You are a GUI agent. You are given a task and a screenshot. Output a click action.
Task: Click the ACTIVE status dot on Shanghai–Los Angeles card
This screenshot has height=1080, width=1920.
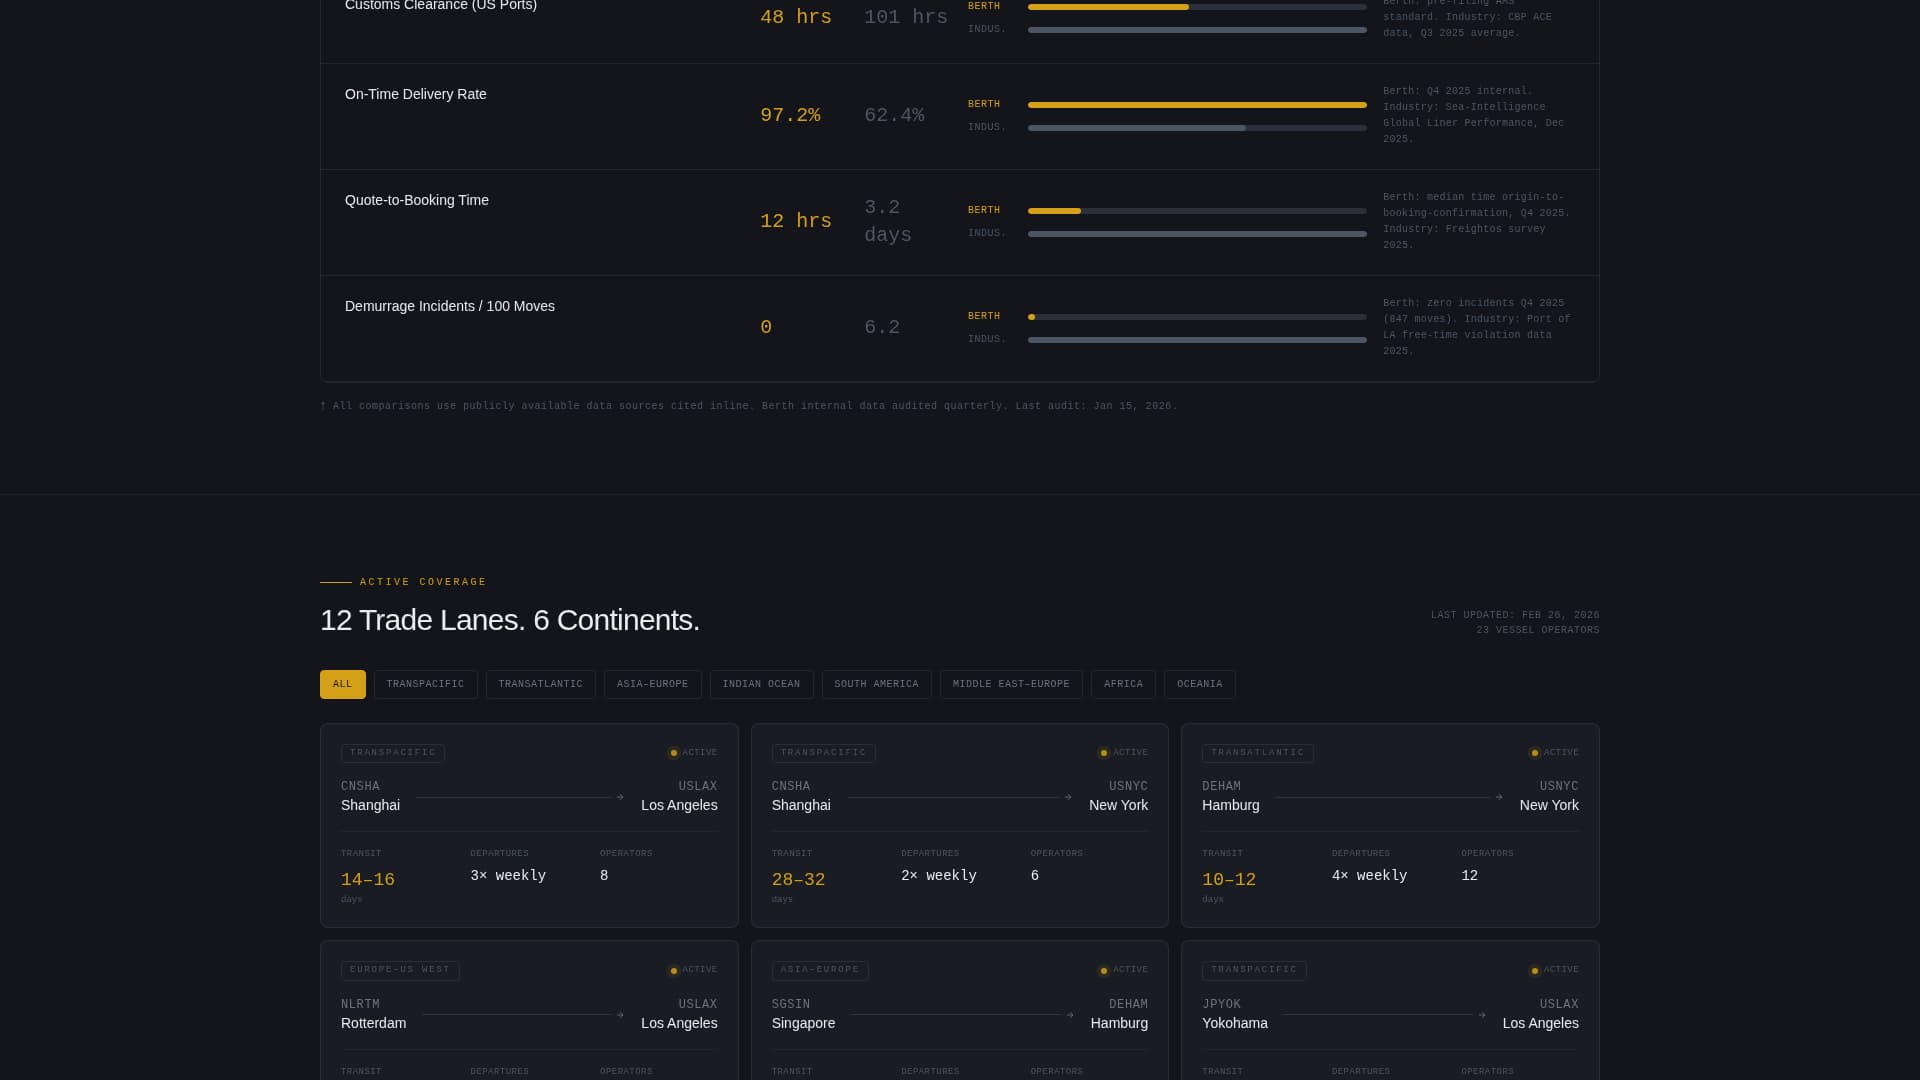click(x=672, y=752)
